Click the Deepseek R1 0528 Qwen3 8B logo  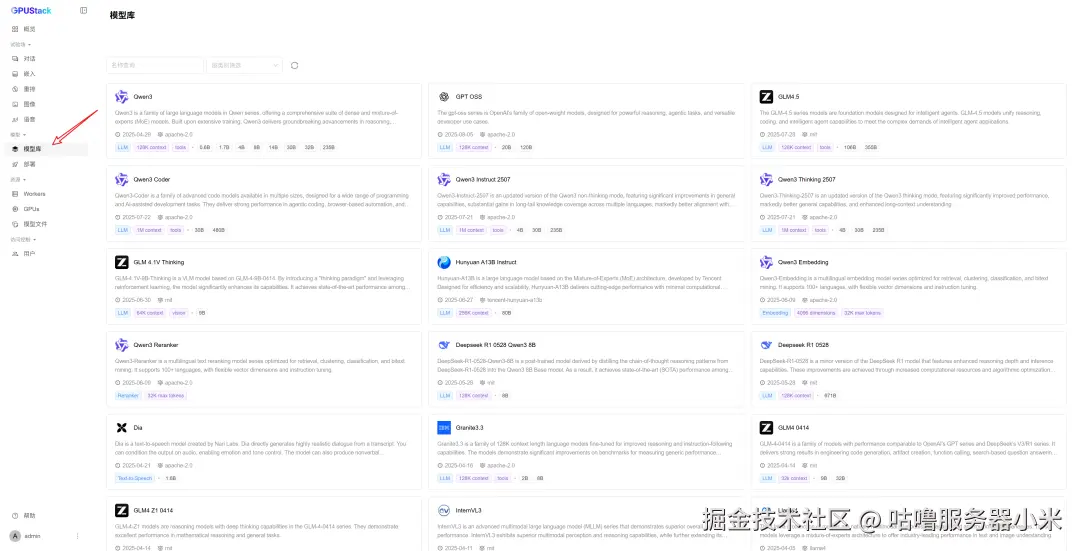444,345
